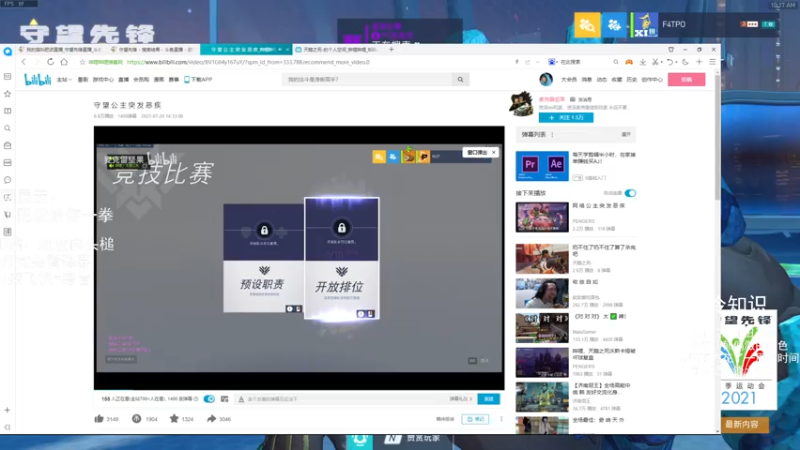
Task: Select the 开放排位 card in the video
Action: (341, 259)
